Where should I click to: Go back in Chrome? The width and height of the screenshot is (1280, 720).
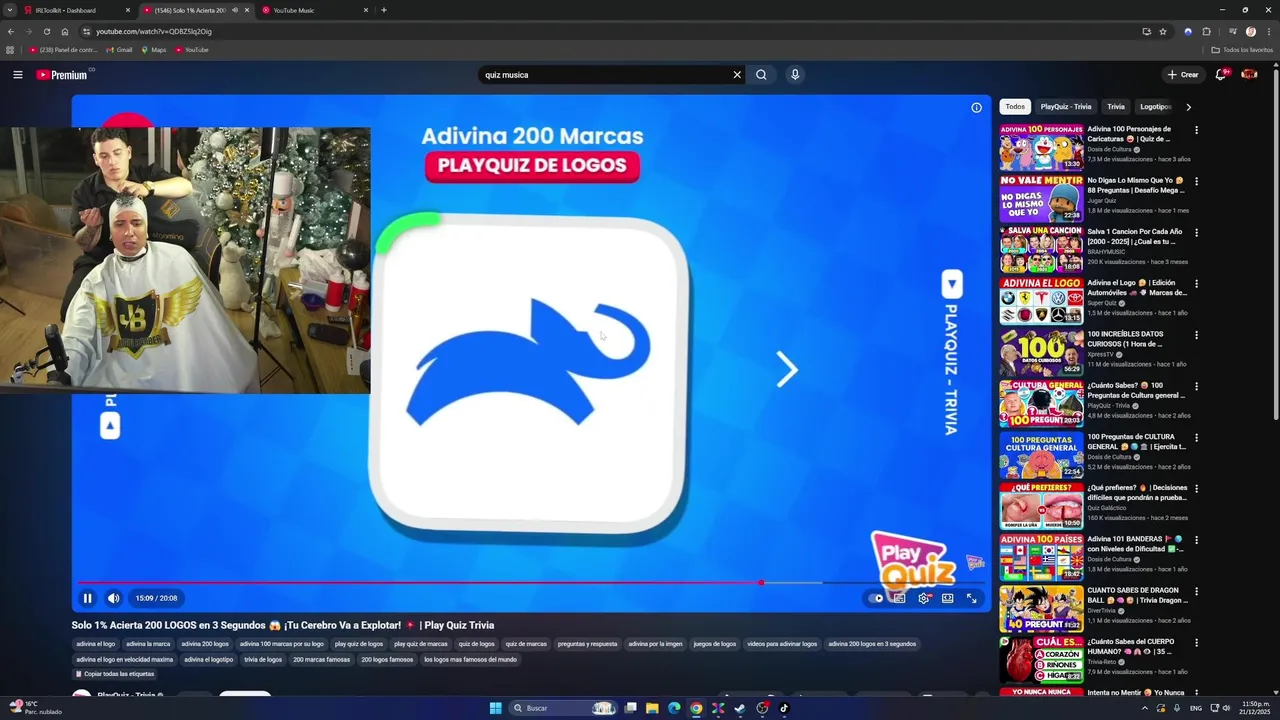pos(11,31)
